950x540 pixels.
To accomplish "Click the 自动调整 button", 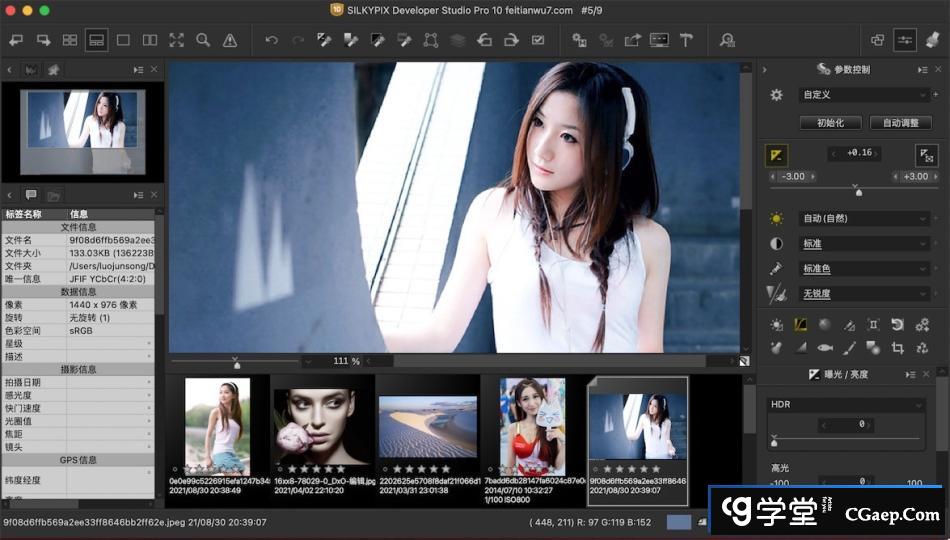I will [900, 123].
